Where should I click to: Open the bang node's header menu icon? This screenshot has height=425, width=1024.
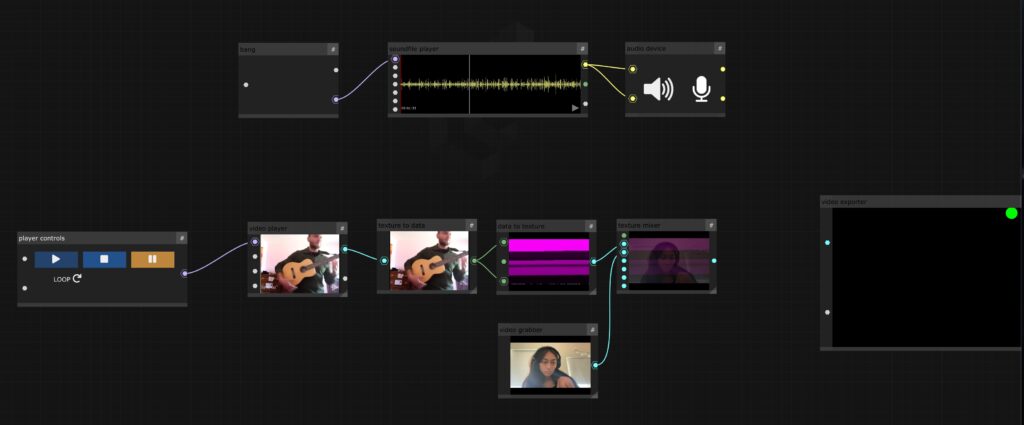coord(332,50)
